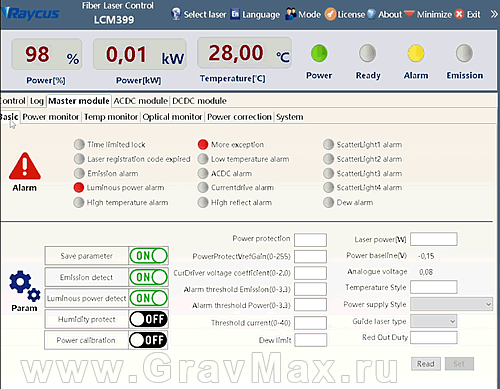500x389 pixels.
Task: Click Laser registration code expired indicator
Action: click(79, 159)
